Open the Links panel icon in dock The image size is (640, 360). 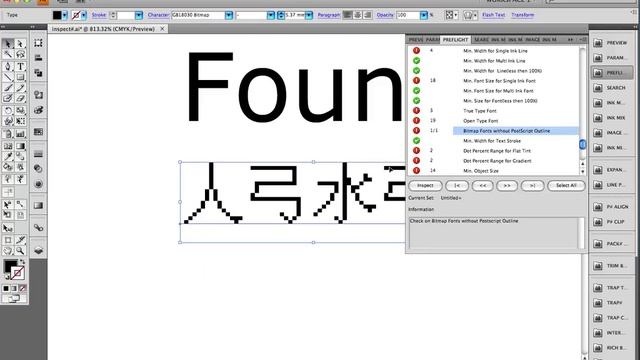[38, 227]
